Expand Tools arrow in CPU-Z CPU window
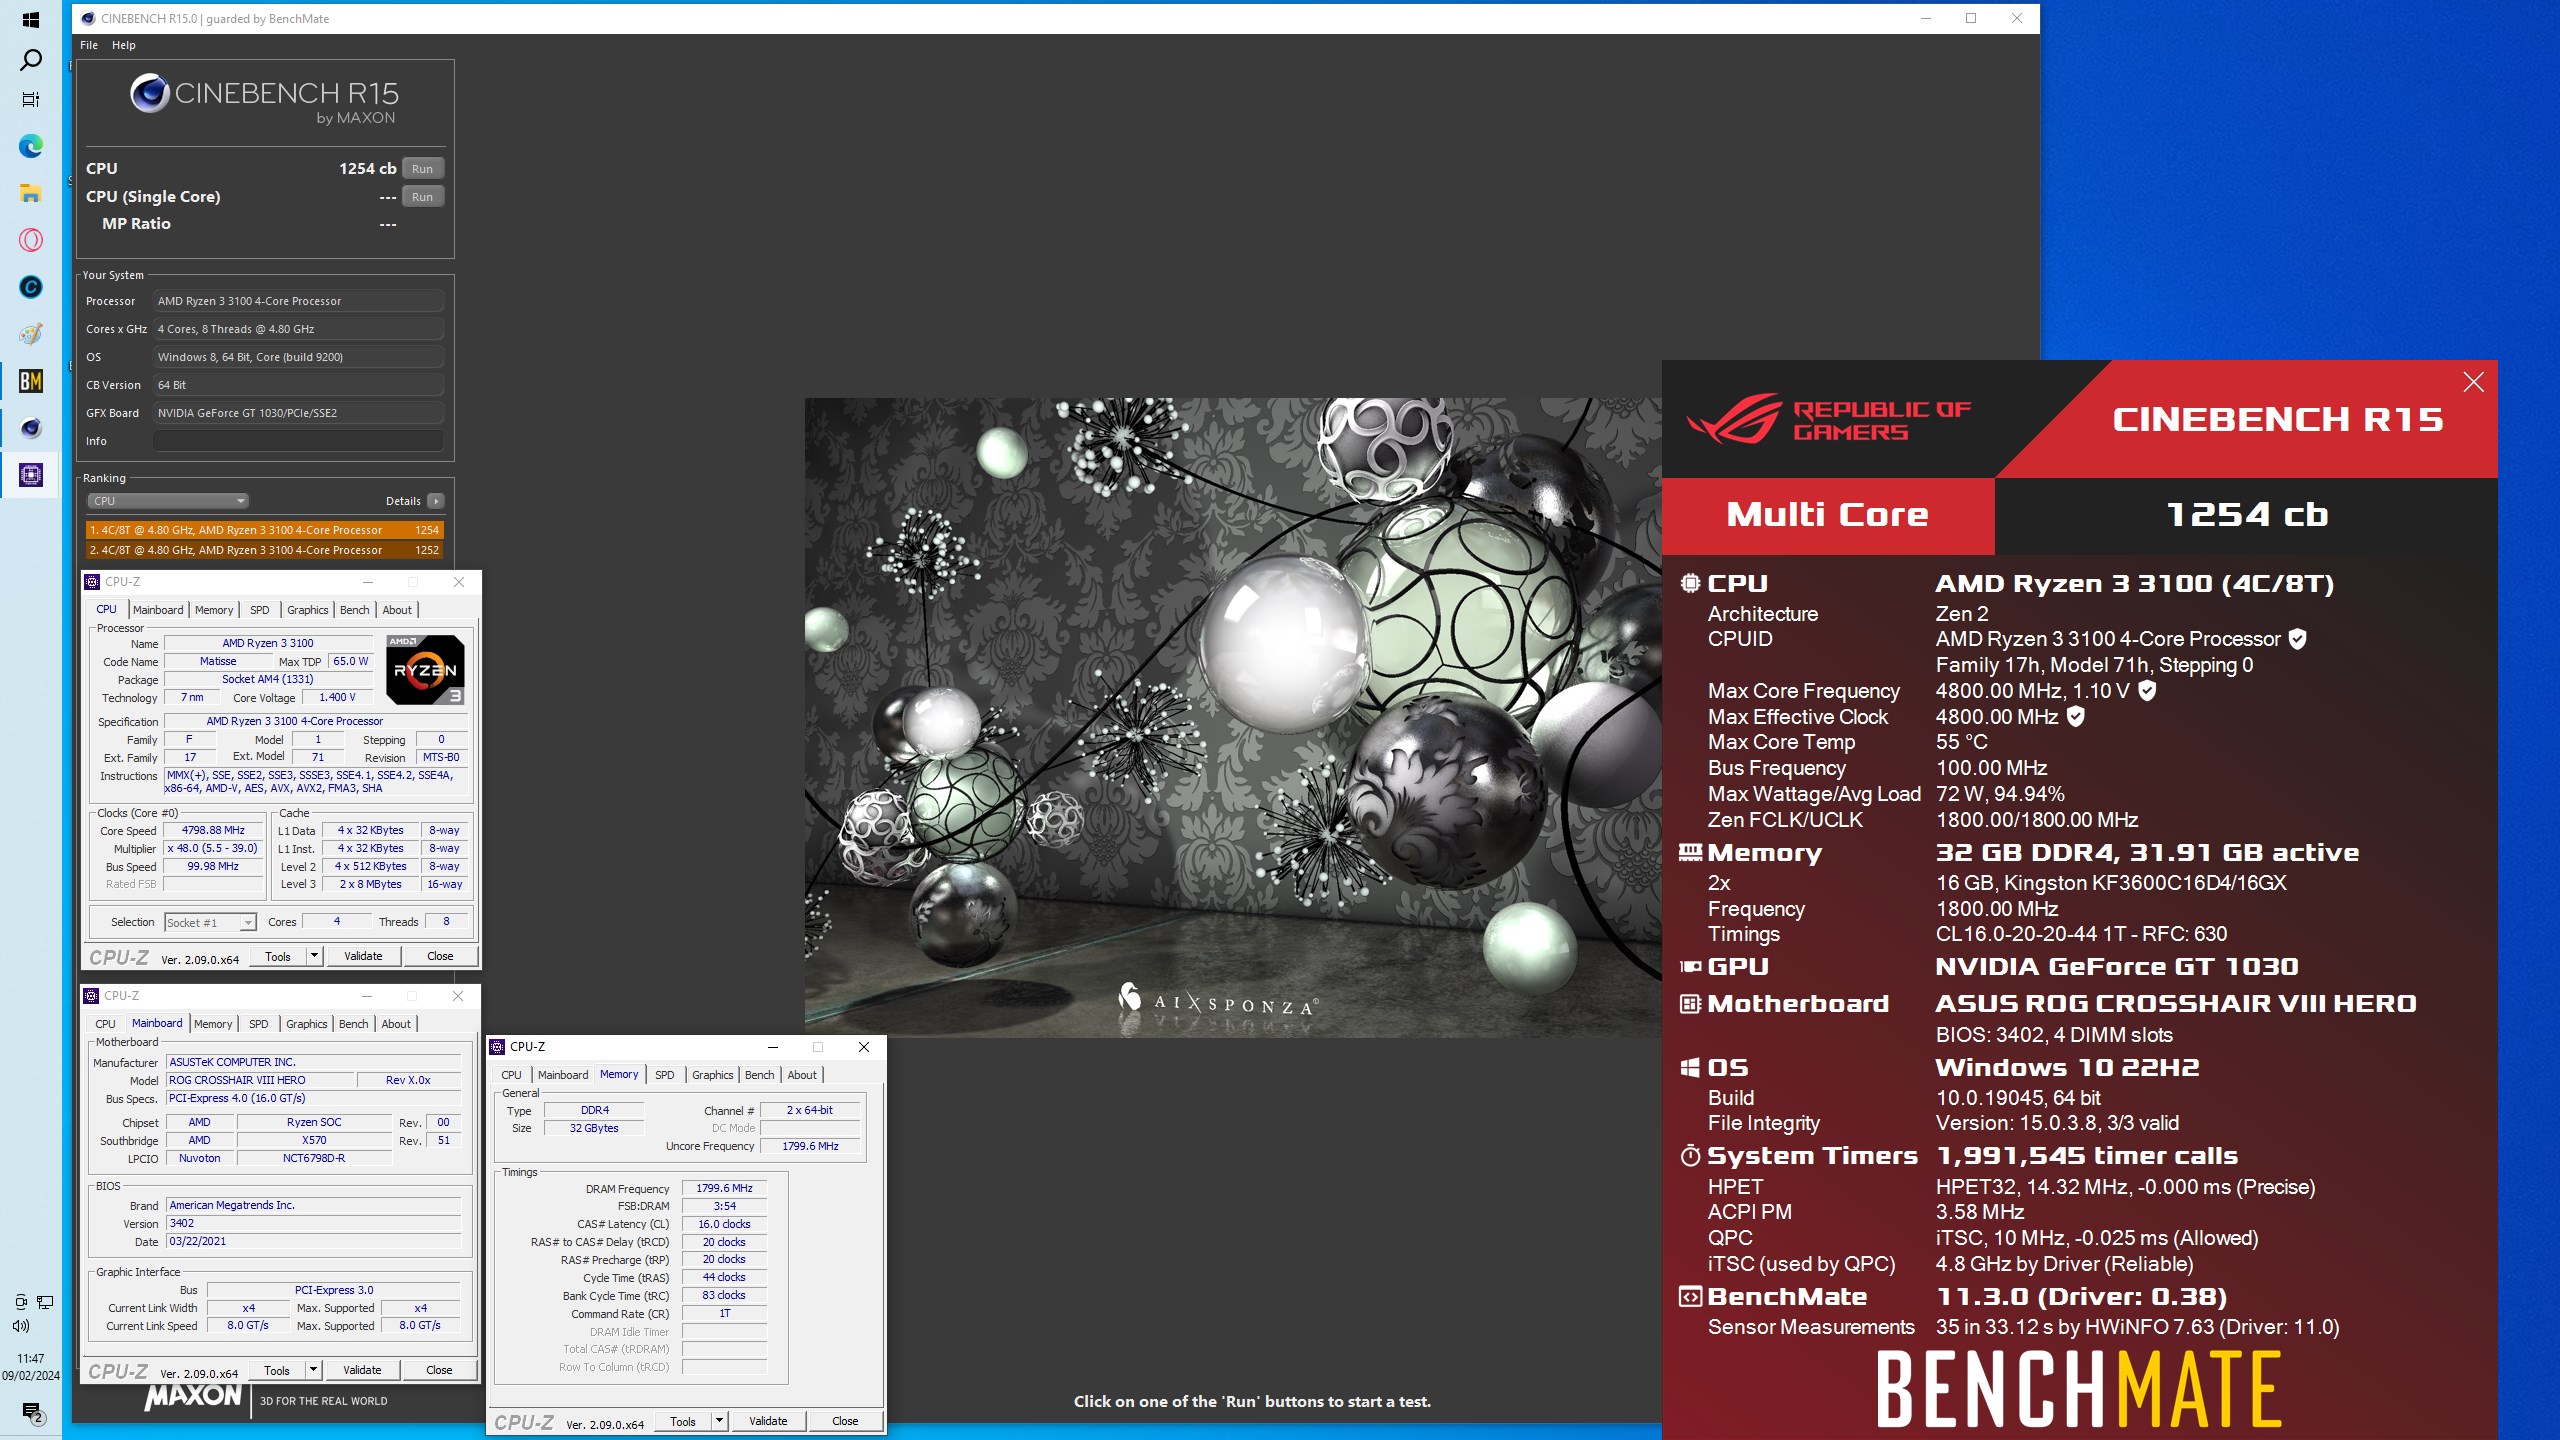Screen dimensions: 2560x1440 pyautogui.click(x=314, y=956)
